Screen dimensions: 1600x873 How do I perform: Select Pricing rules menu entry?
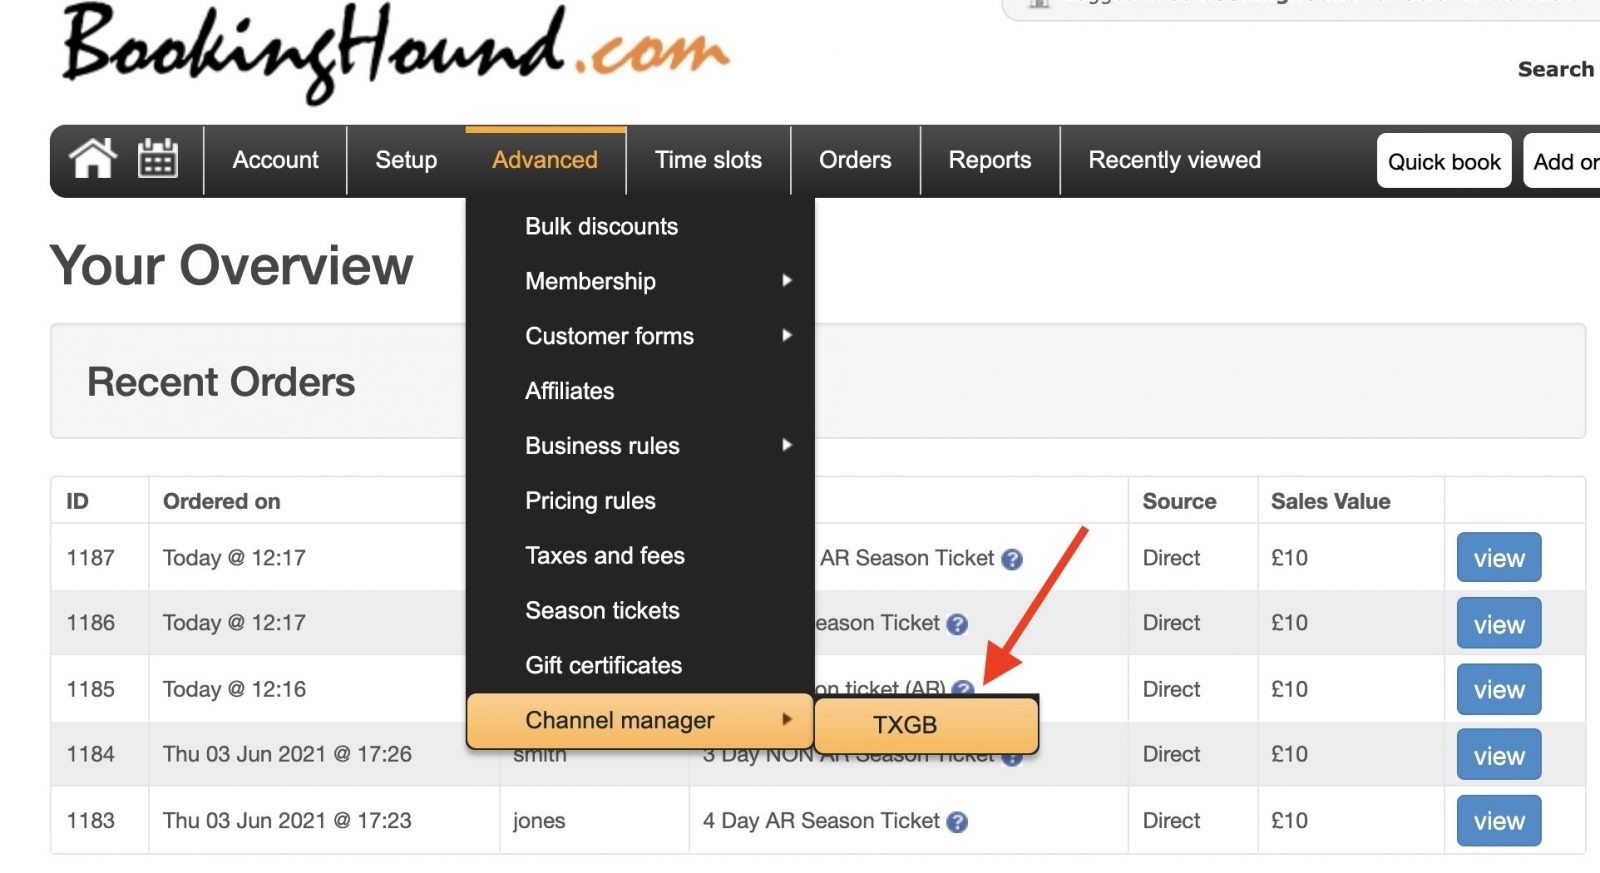tap(640, 501)
